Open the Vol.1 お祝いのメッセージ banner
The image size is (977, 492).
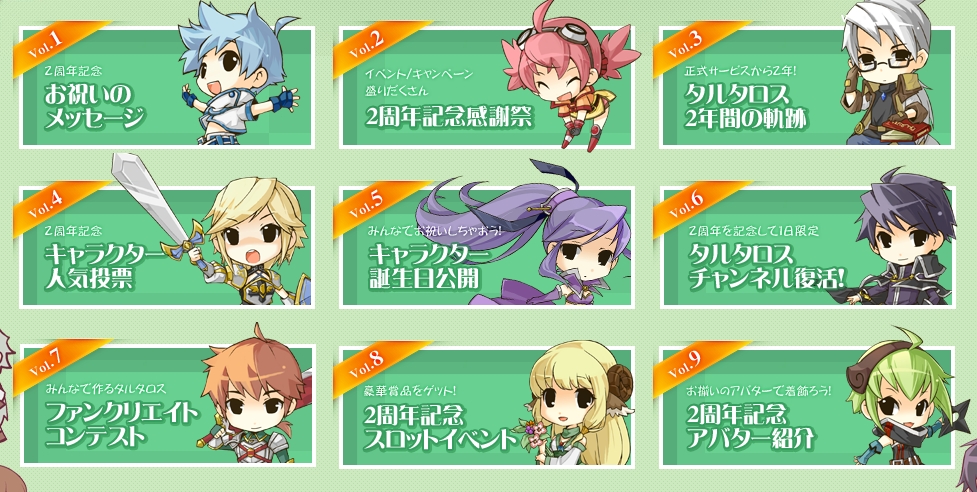pyautogui.click(x=166, y=87)
